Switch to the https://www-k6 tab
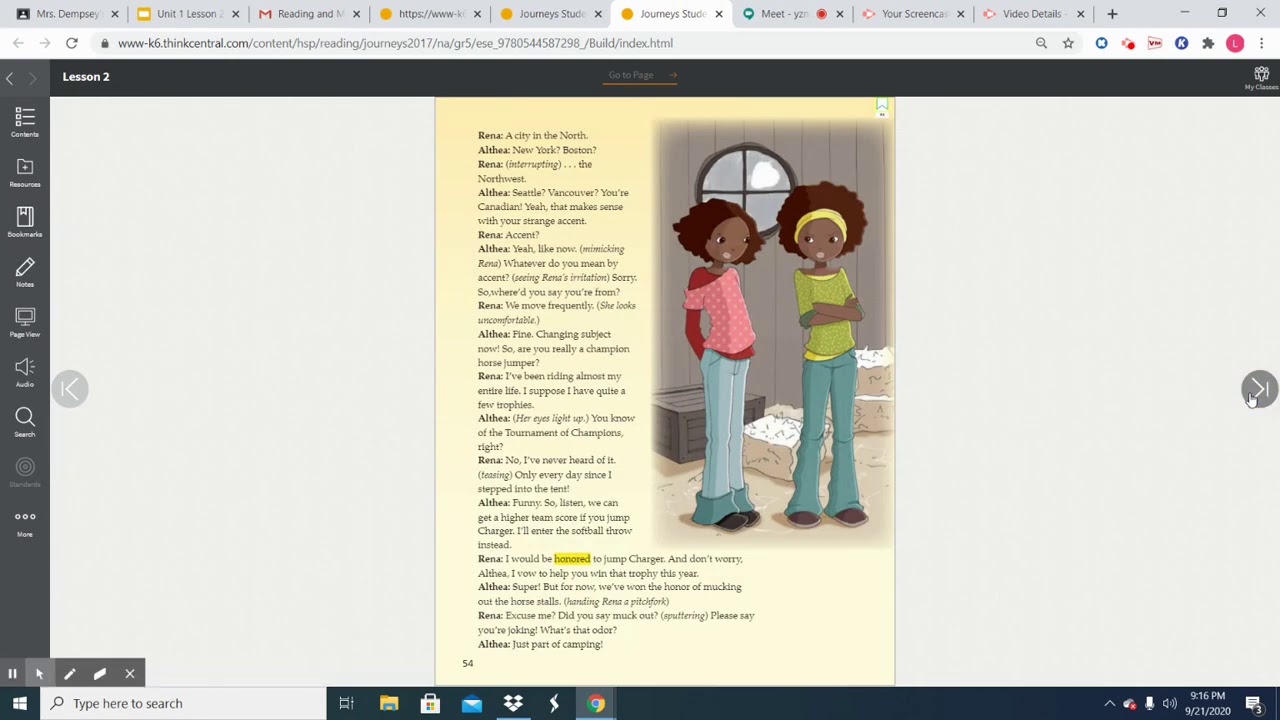1280x720 pixels. 430,14
